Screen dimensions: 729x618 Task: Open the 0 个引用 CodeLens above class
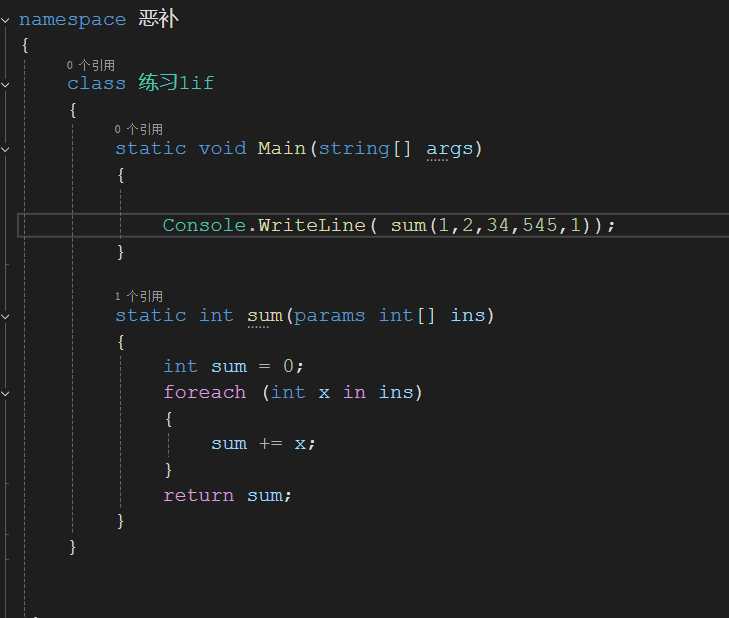pos(91,65)
